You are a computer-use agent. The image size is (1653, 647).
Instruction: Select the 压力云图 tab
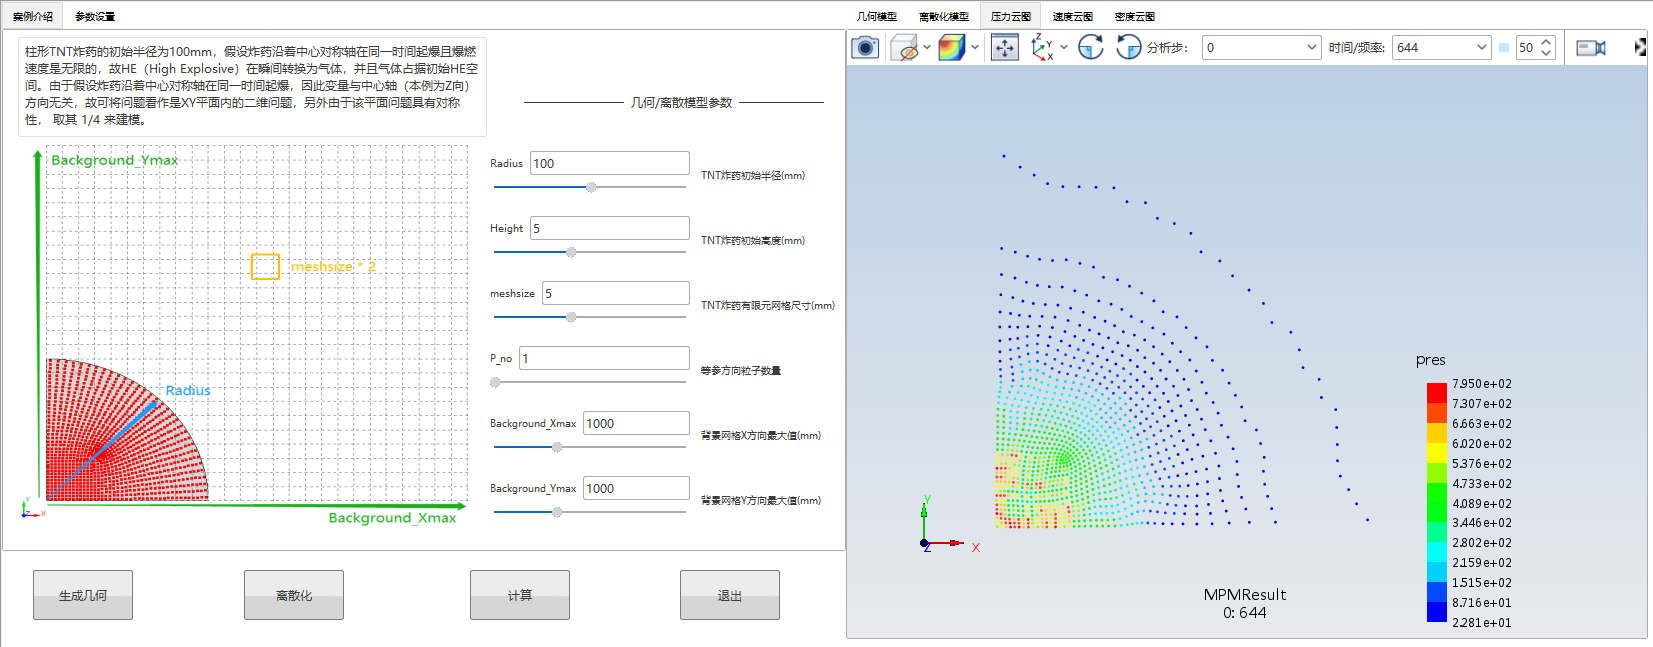pos(1011,16)
